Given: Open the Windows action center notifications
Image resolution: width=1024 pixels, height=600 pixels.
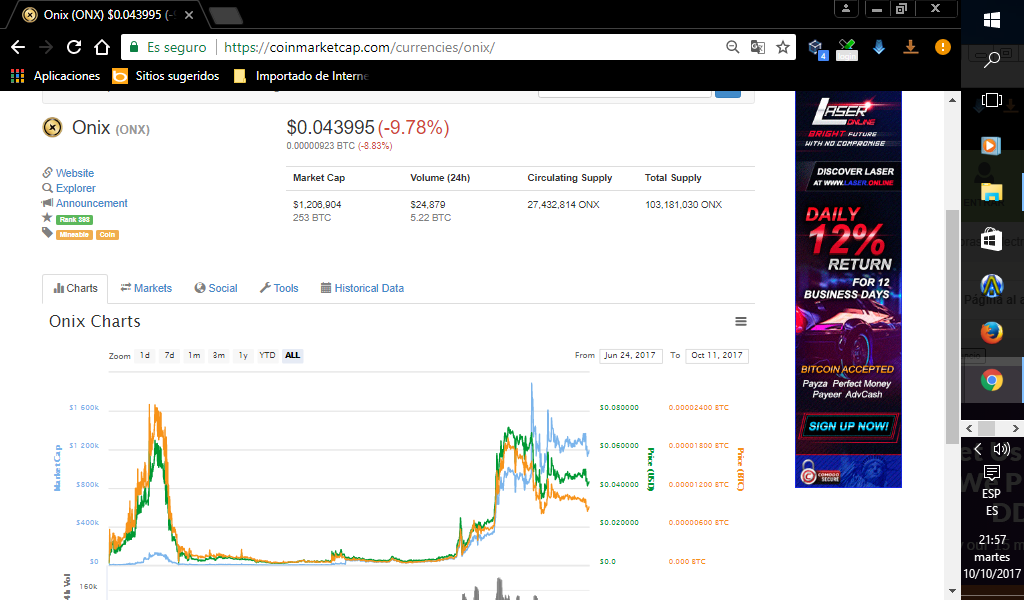Looking at the screenshot, I should coord(992,472).
